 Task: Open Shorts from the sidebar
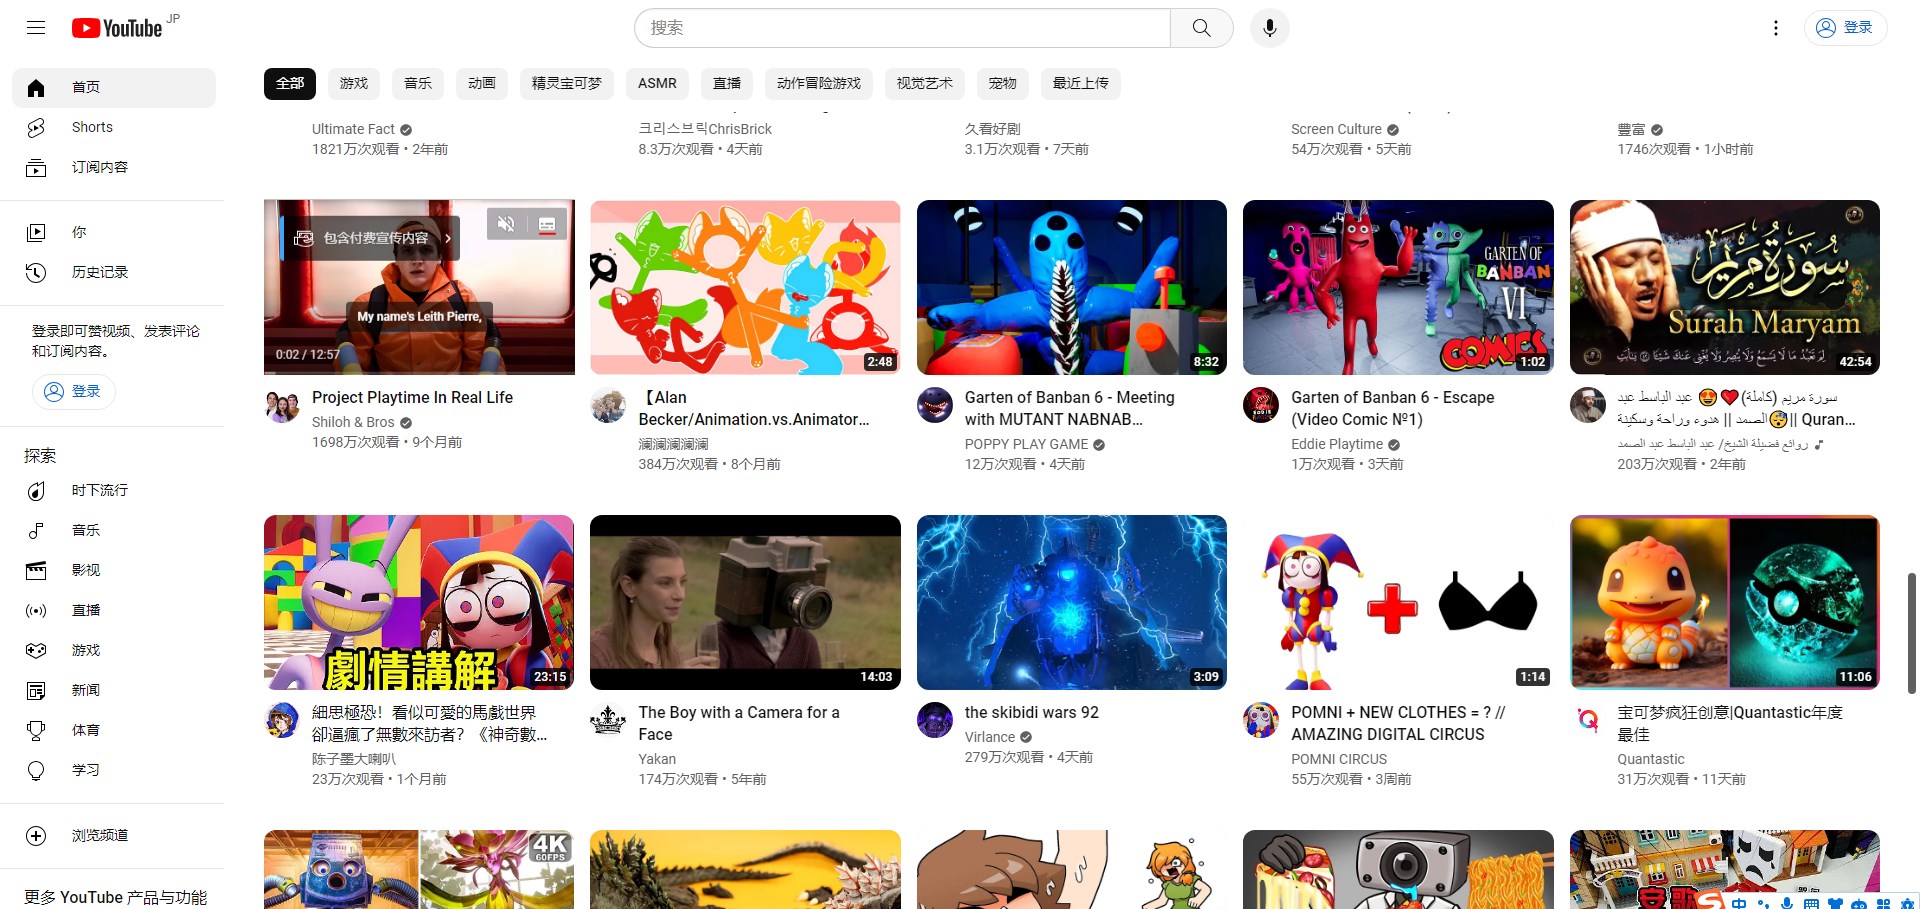click(114, 128)
